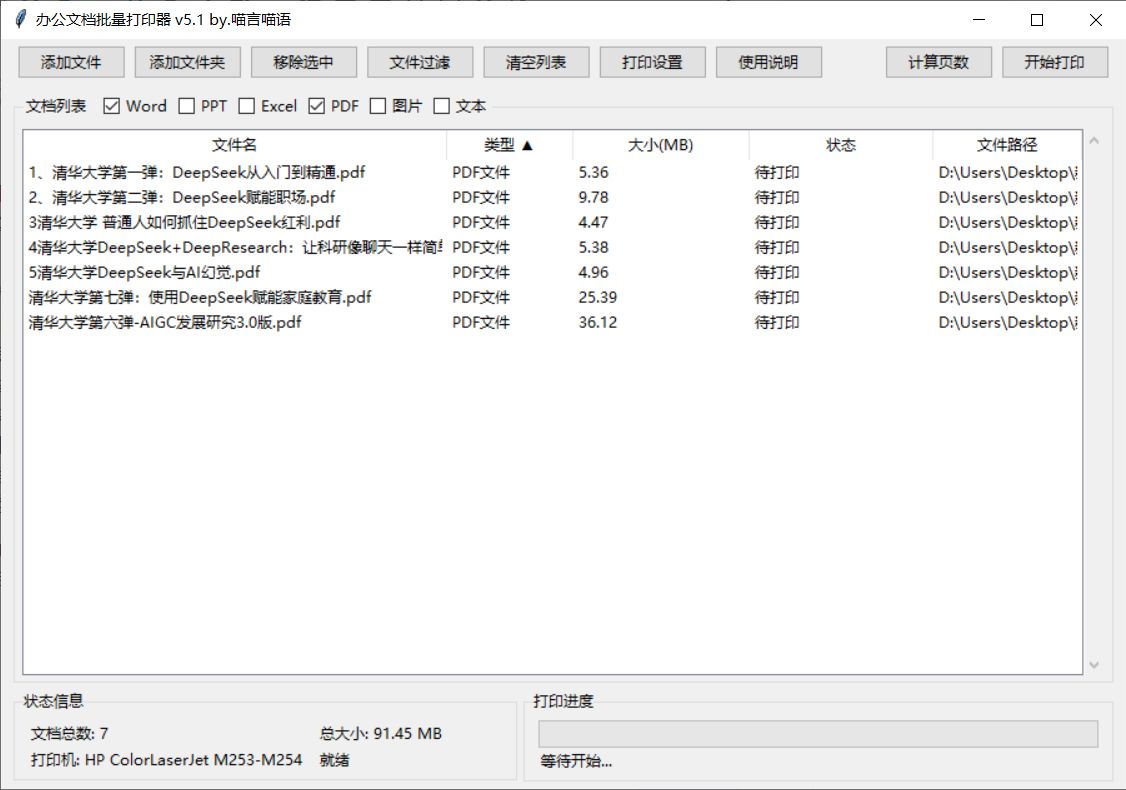Click the 等待开始... progress label
The height and width of the screenshot is (790, 1126).
[576, 761]
